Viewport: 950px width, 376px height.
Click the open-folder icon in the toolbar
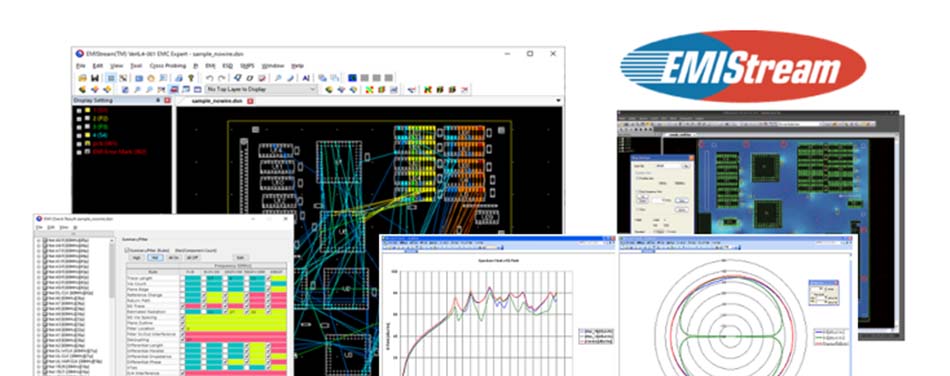pos(82,78)
